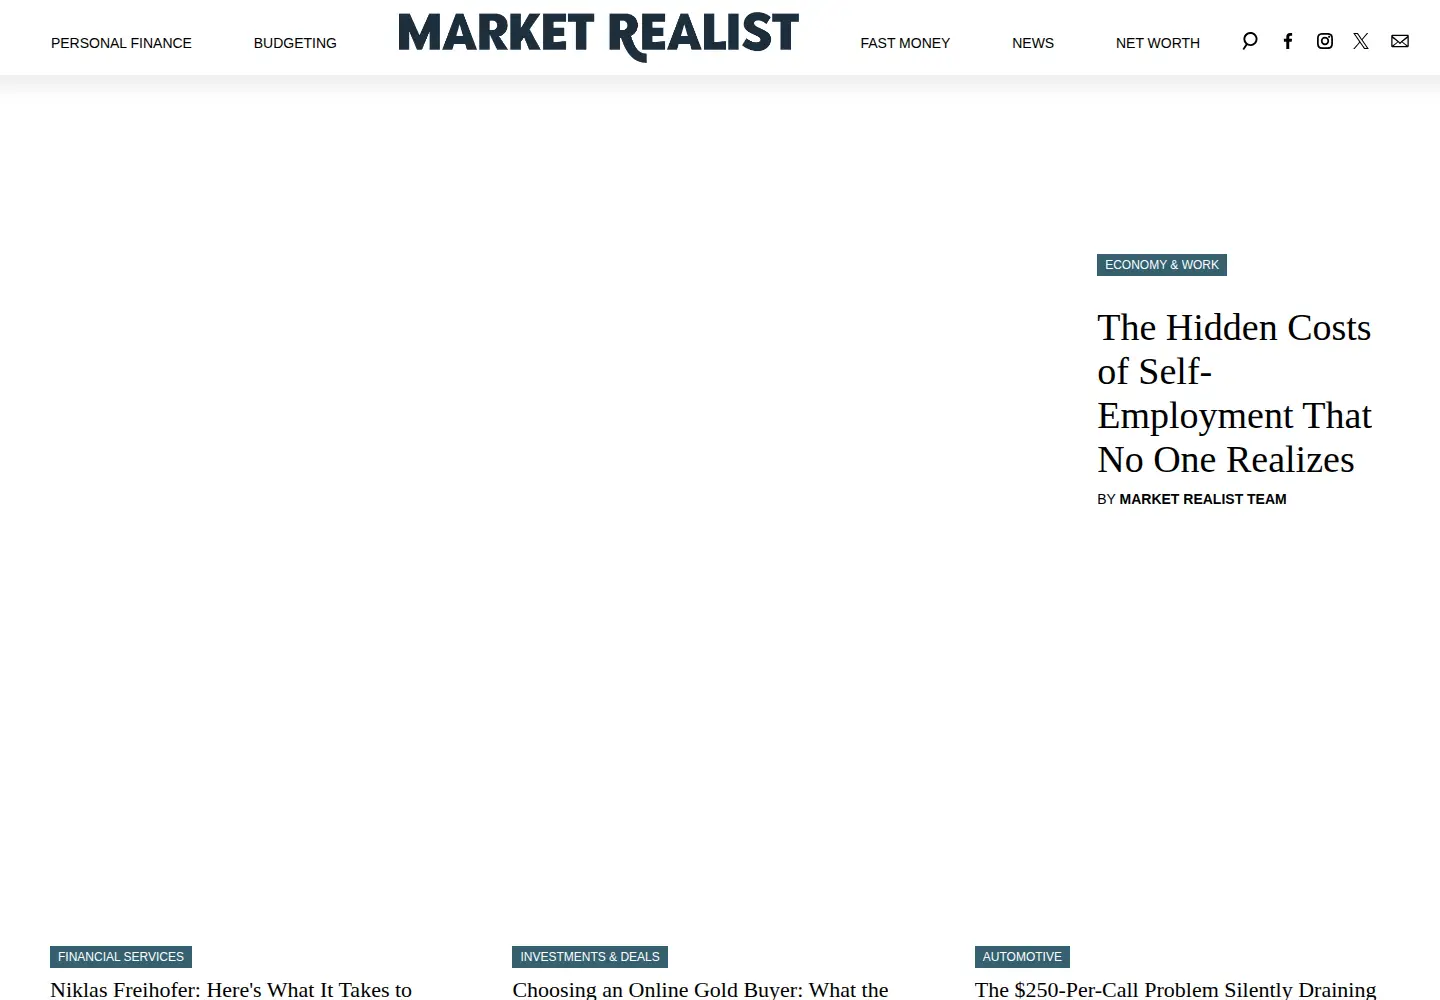Open the search magnifier icon
The width and height of the screenshot is (1440, 1000).
tap(1249, 41)
